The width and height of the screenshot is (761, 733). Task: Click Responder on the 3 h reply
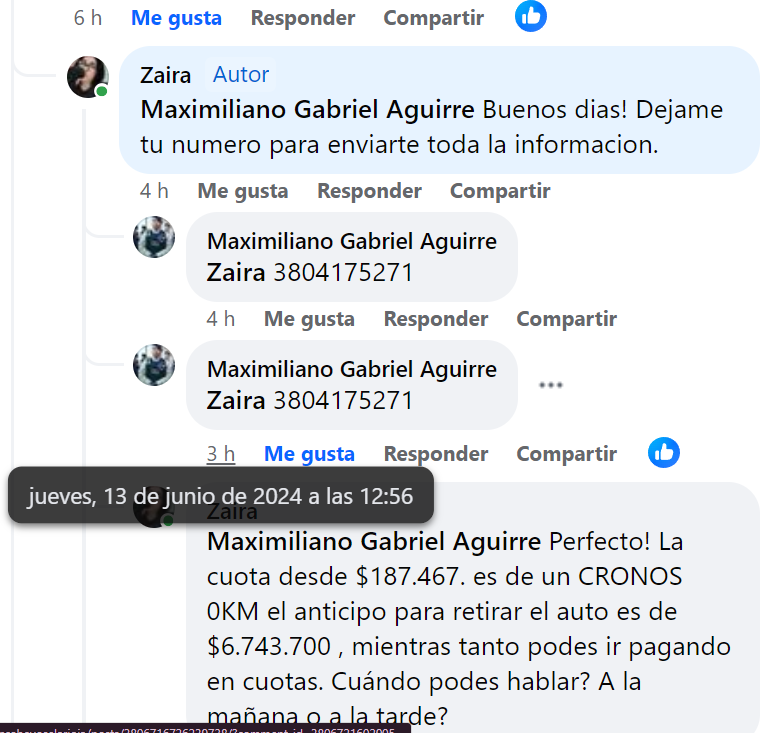[x=436, y=454]
